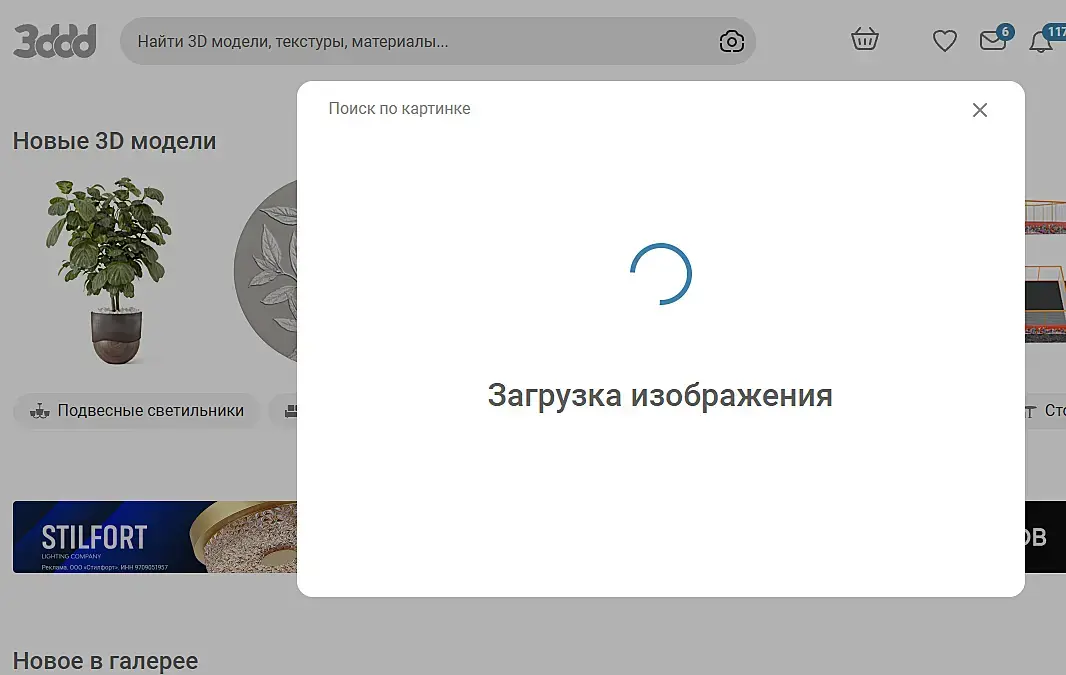Select the Подвесные светильники category chip
This screenshot has height=675, width=1066.
137,411
